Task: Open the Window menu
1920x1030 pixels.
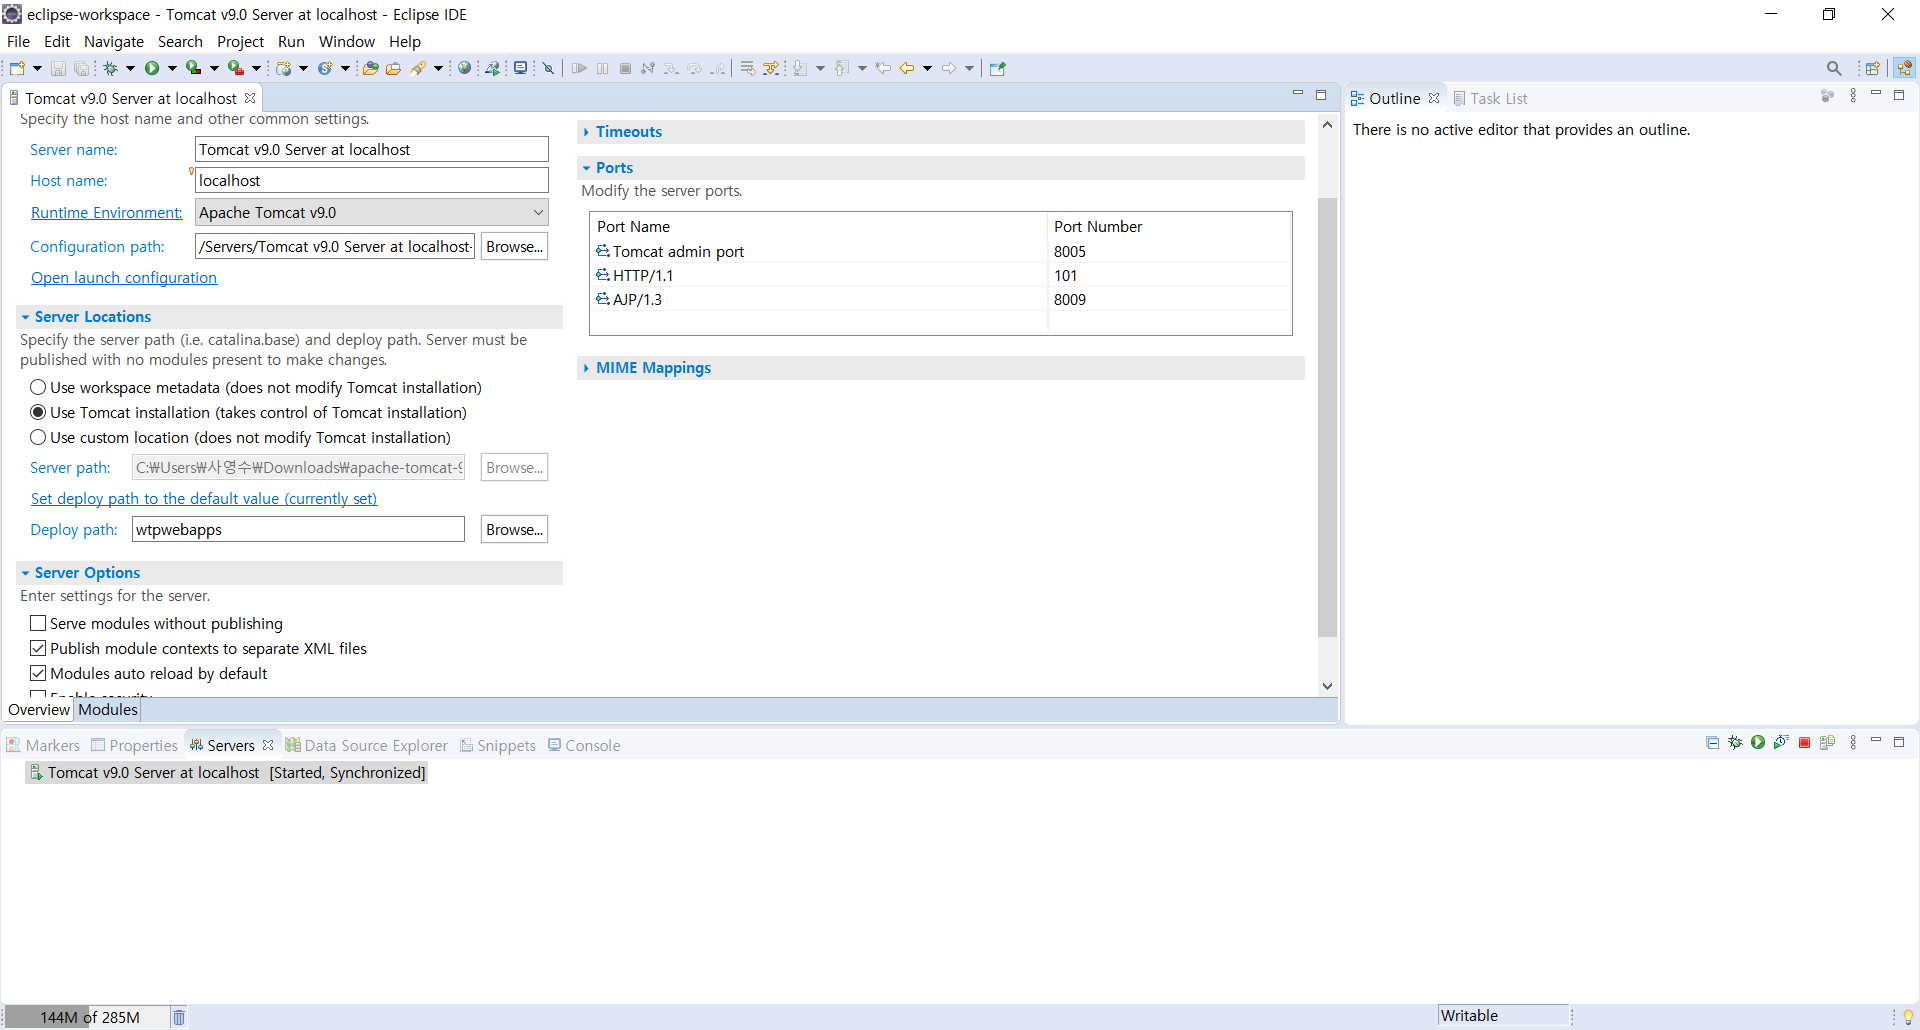Action: tap(346, 41)
